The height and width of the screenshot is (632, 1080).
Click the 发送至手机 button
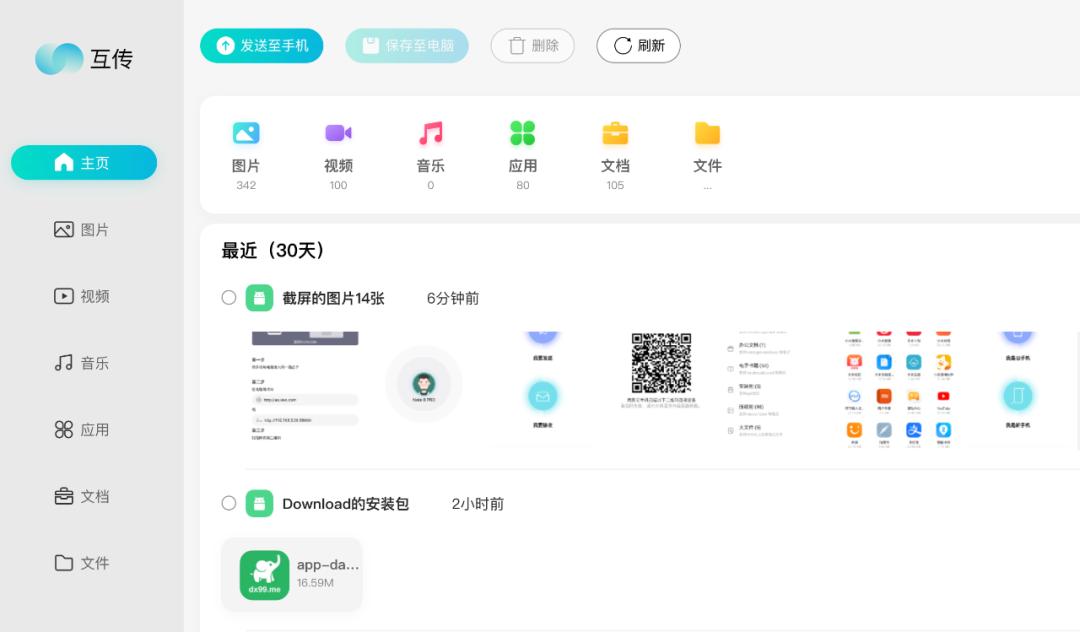[261, 45]
